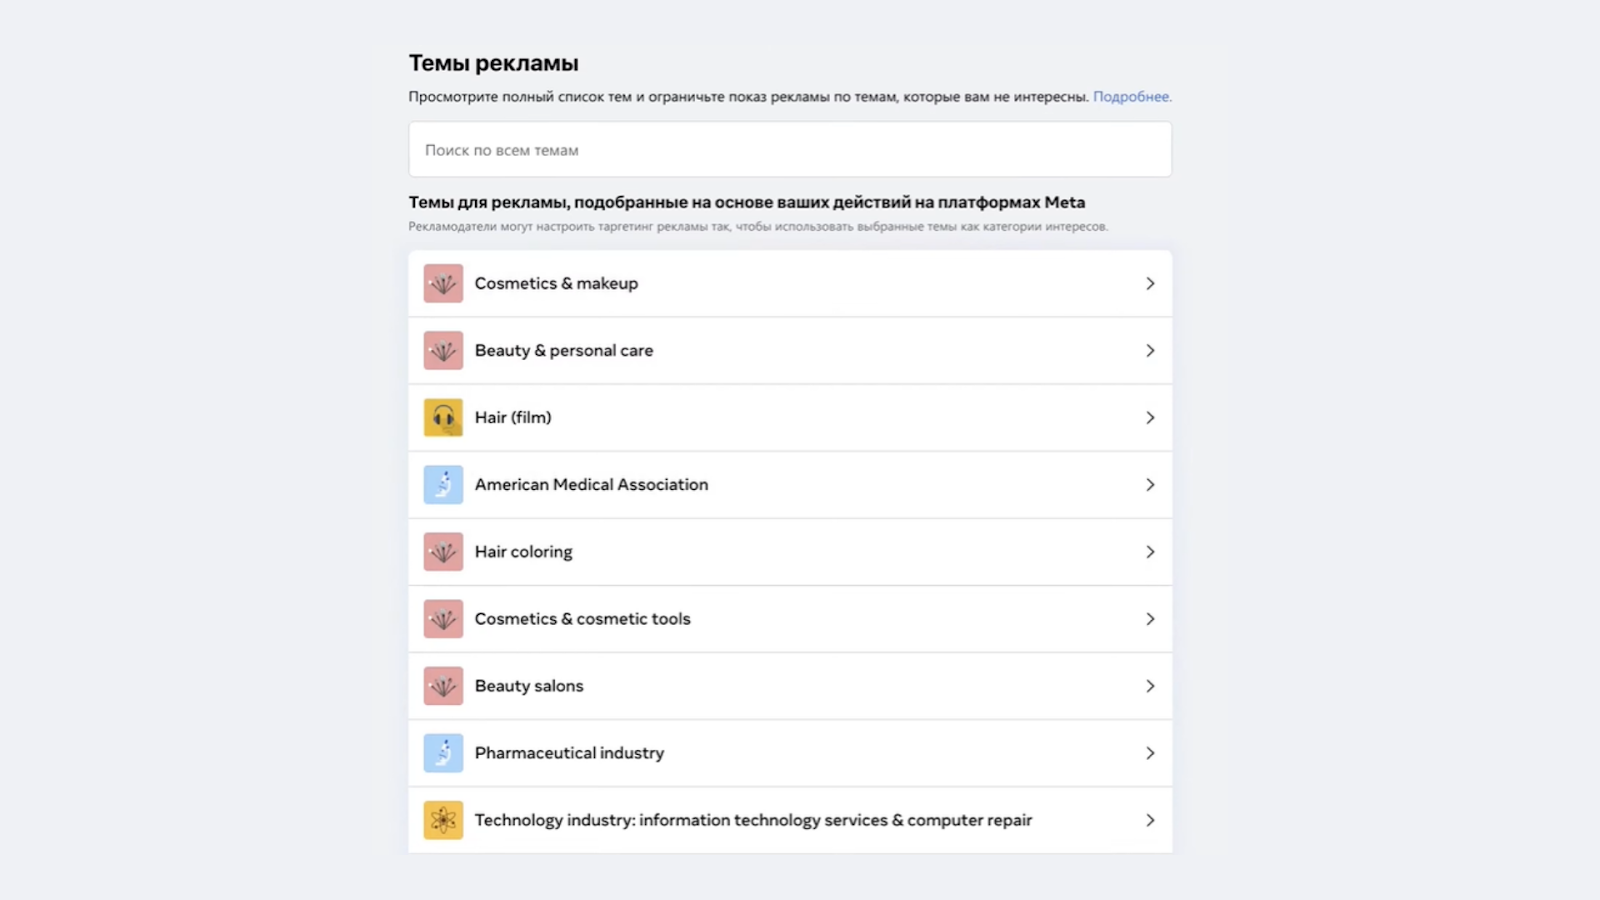Viewport: 1600px width, 900px height.
Task: Open the Подробнее link
Action: coord(1131,97)
